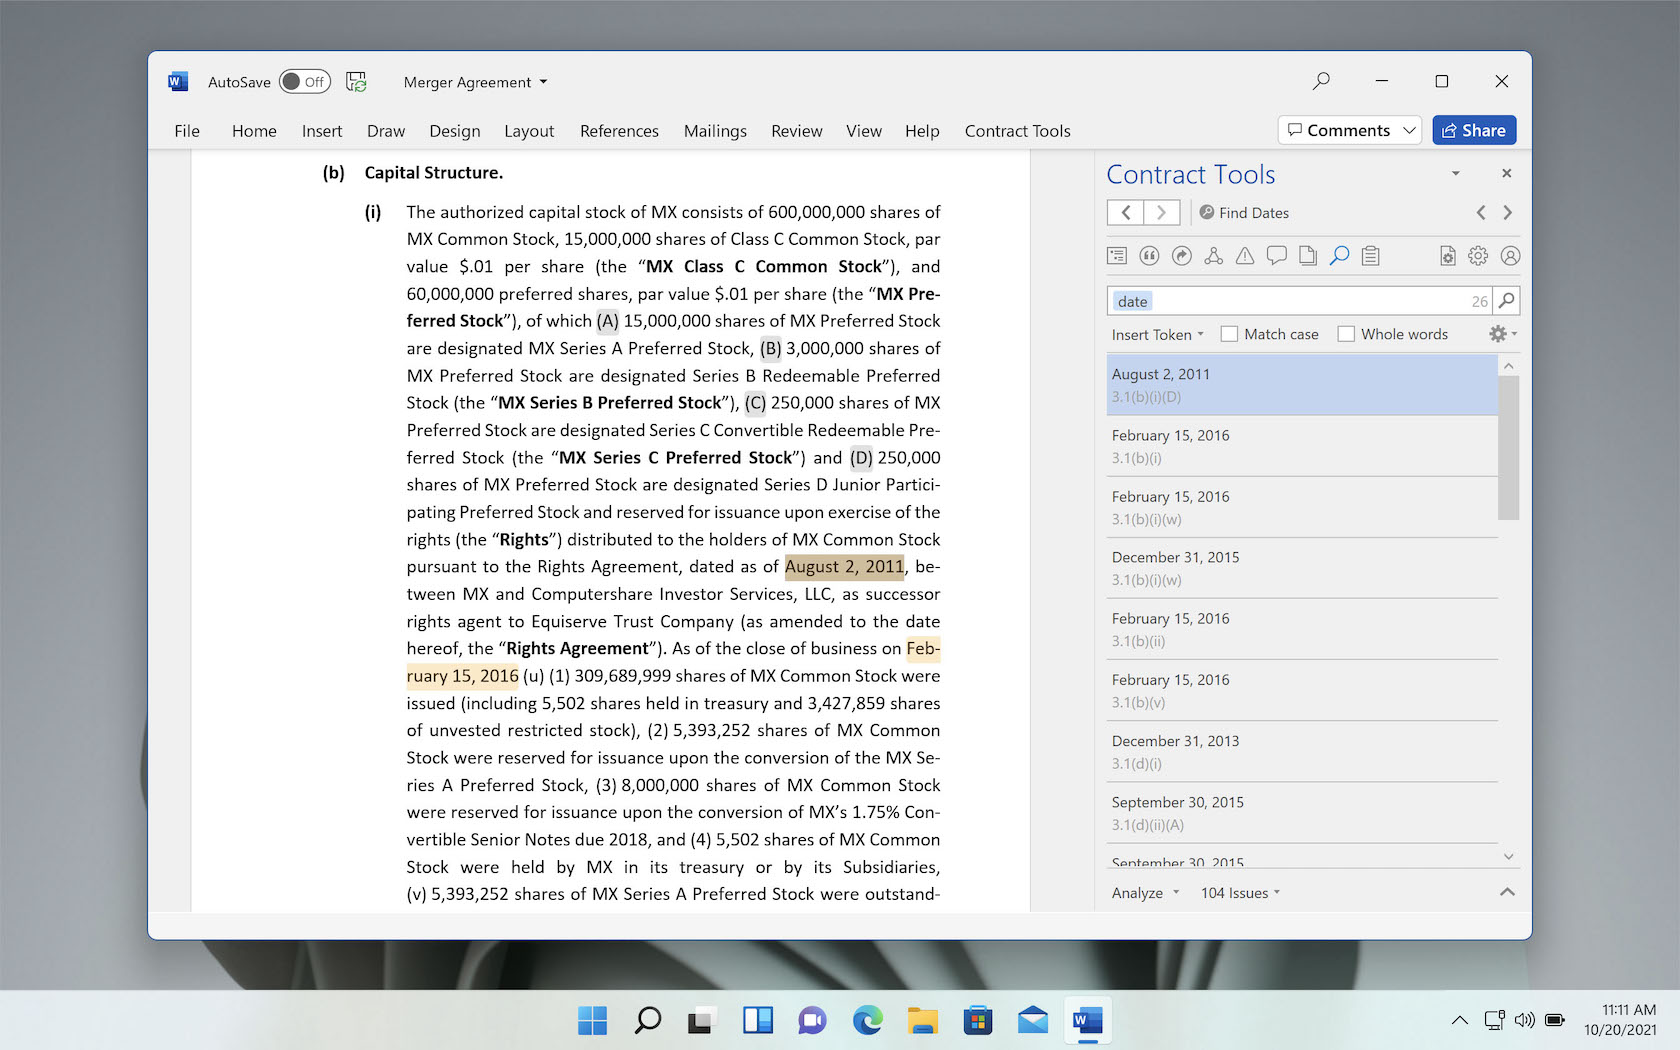Open the Insert Token dropdown
This screenshot has height=1050, width=1680.
pyautogui.click(x=1158, y=334)
